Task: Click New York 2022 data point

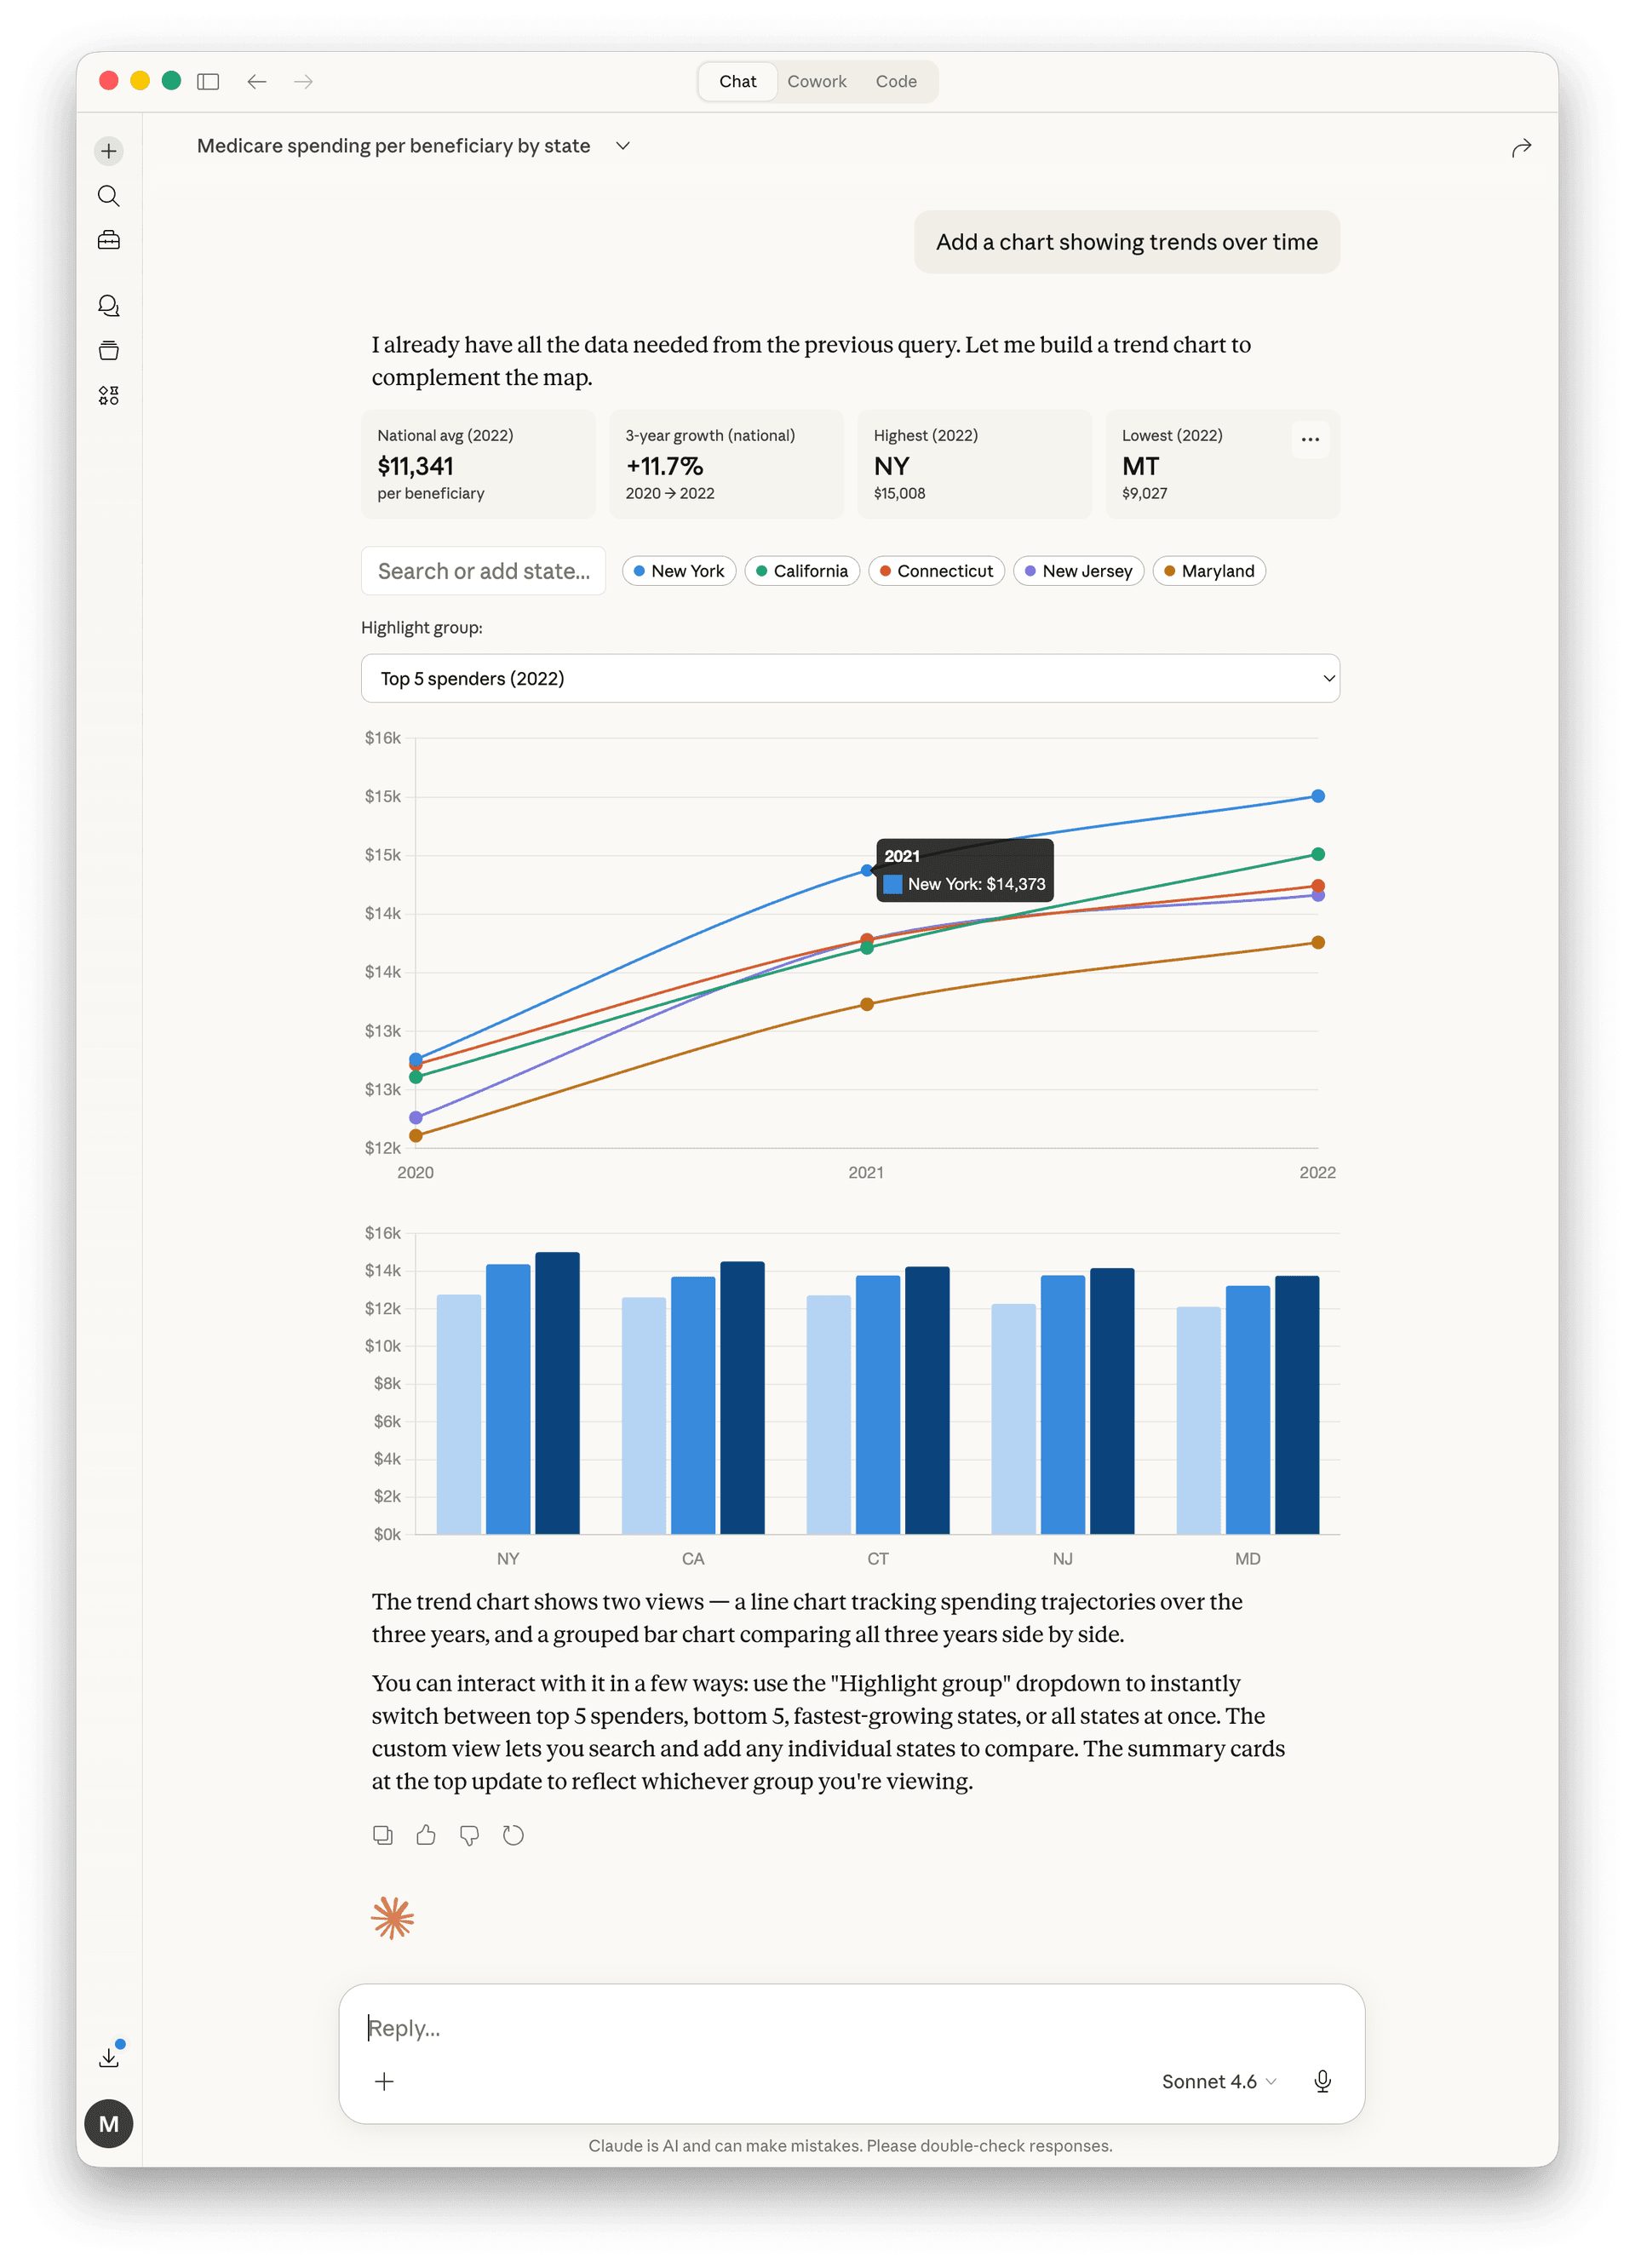Action: pos(1318,796)
